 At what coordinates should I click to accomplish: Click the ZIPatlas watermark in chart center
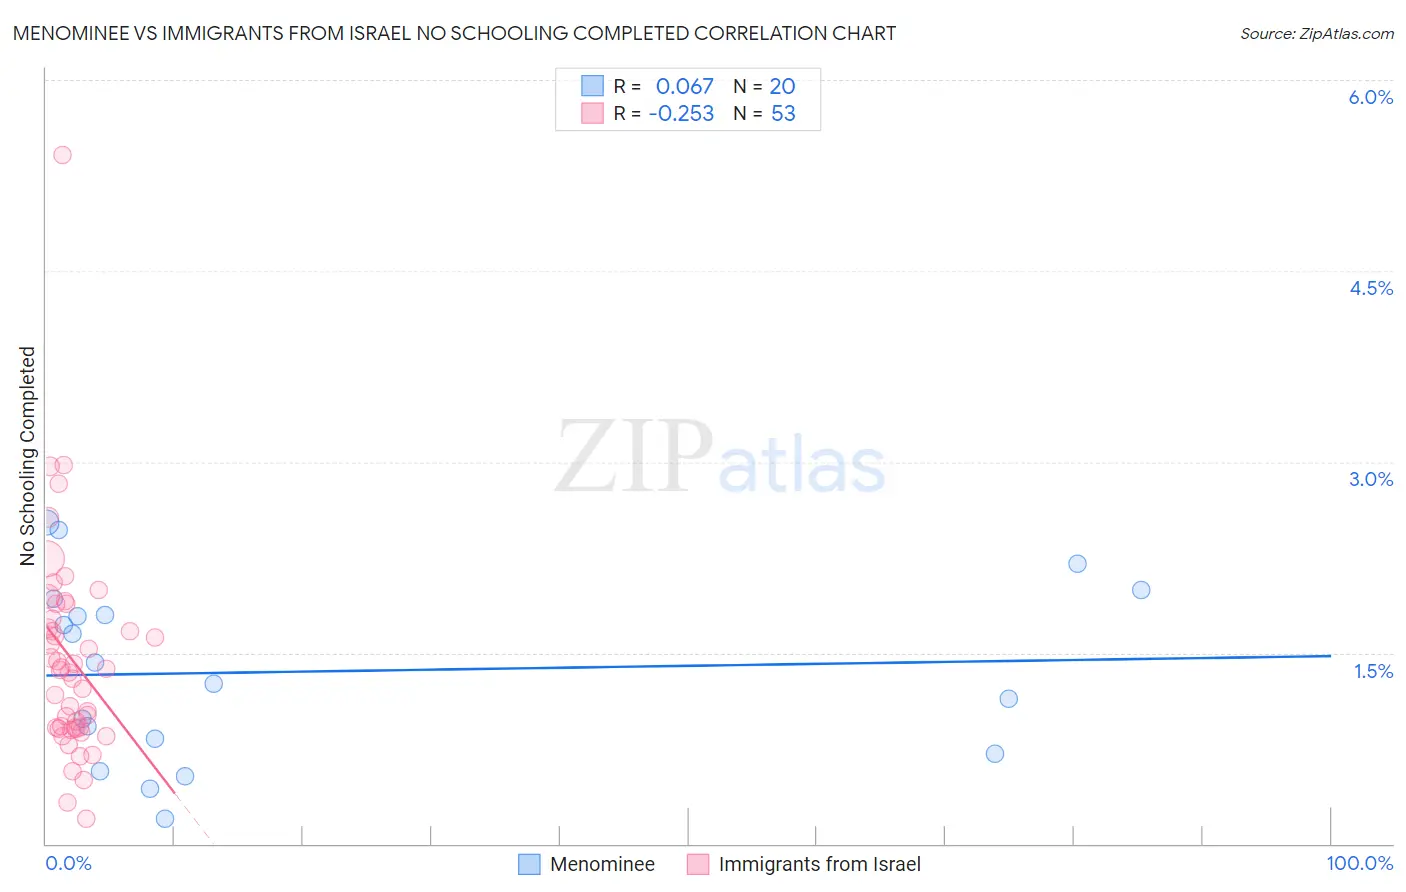point(720,458)
